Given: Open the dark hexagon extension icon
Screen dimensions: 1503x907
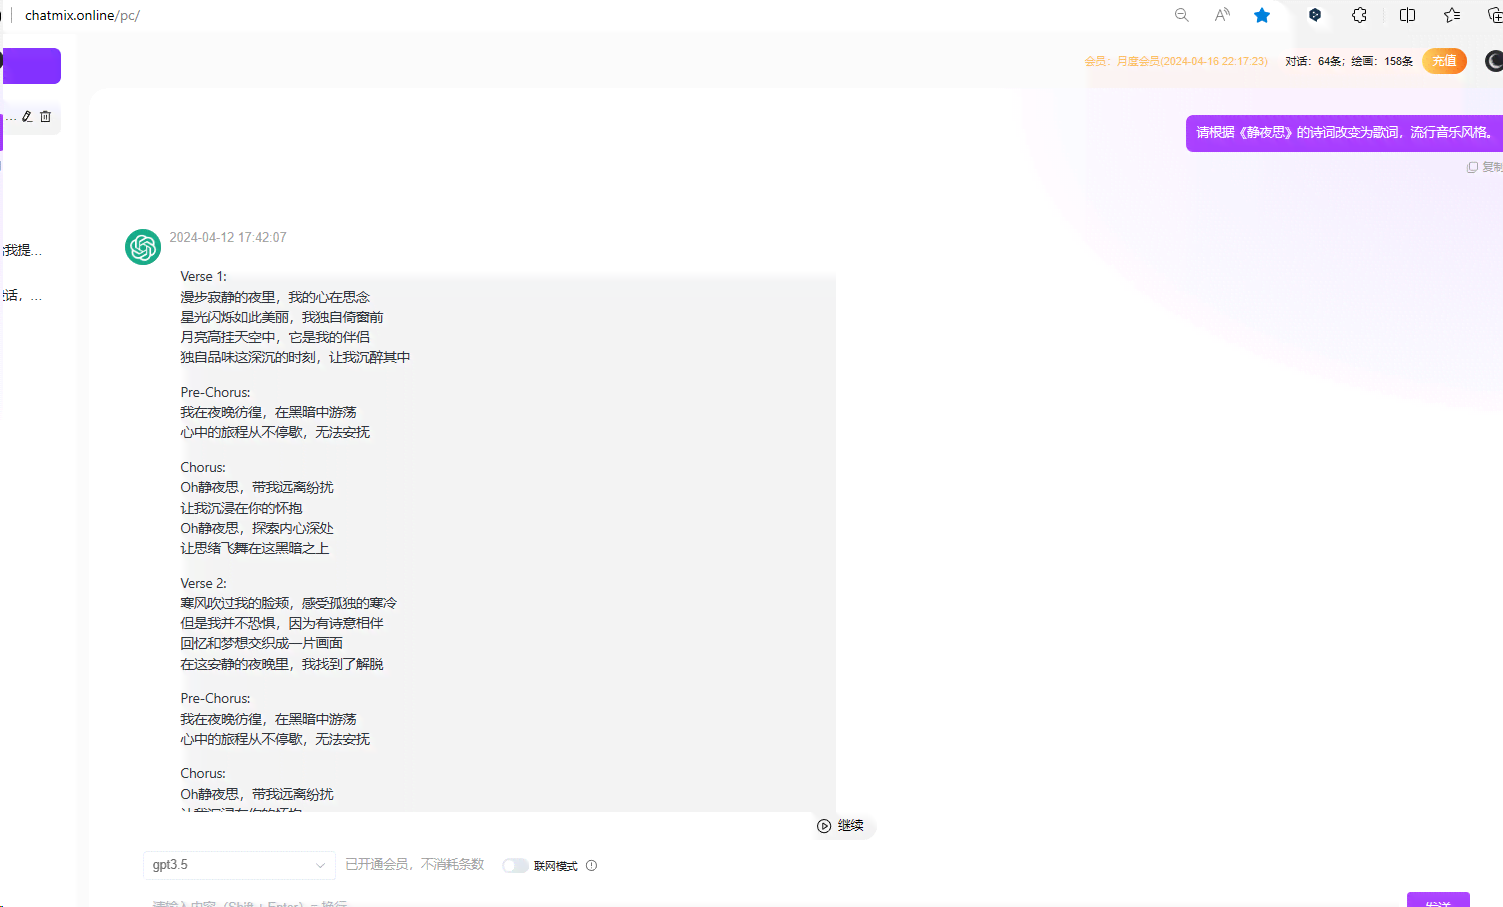Looking at the screenshot, I should pos(1315,15).
